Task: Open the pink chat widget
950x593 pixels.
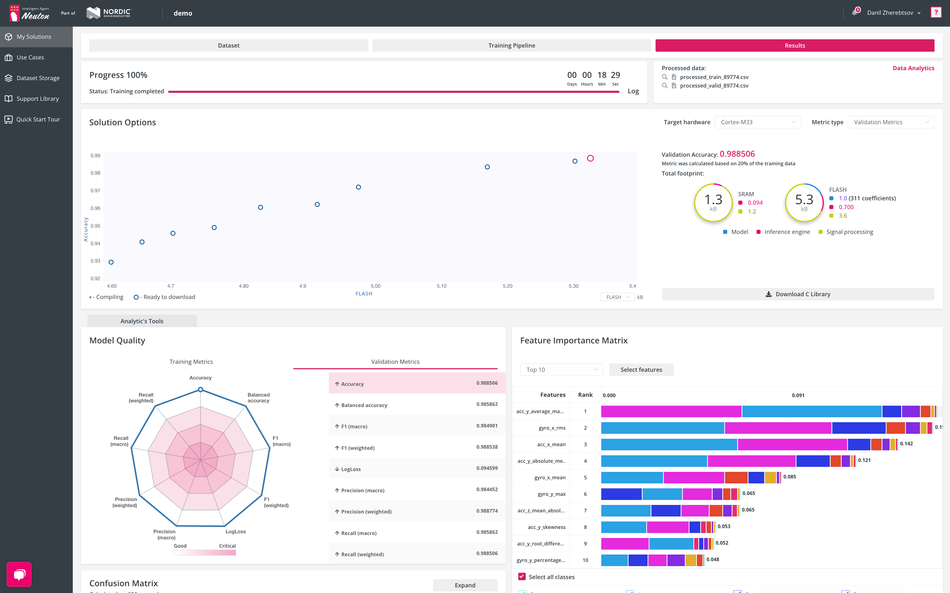Action: pyautogui.click(x=19, y=573)
